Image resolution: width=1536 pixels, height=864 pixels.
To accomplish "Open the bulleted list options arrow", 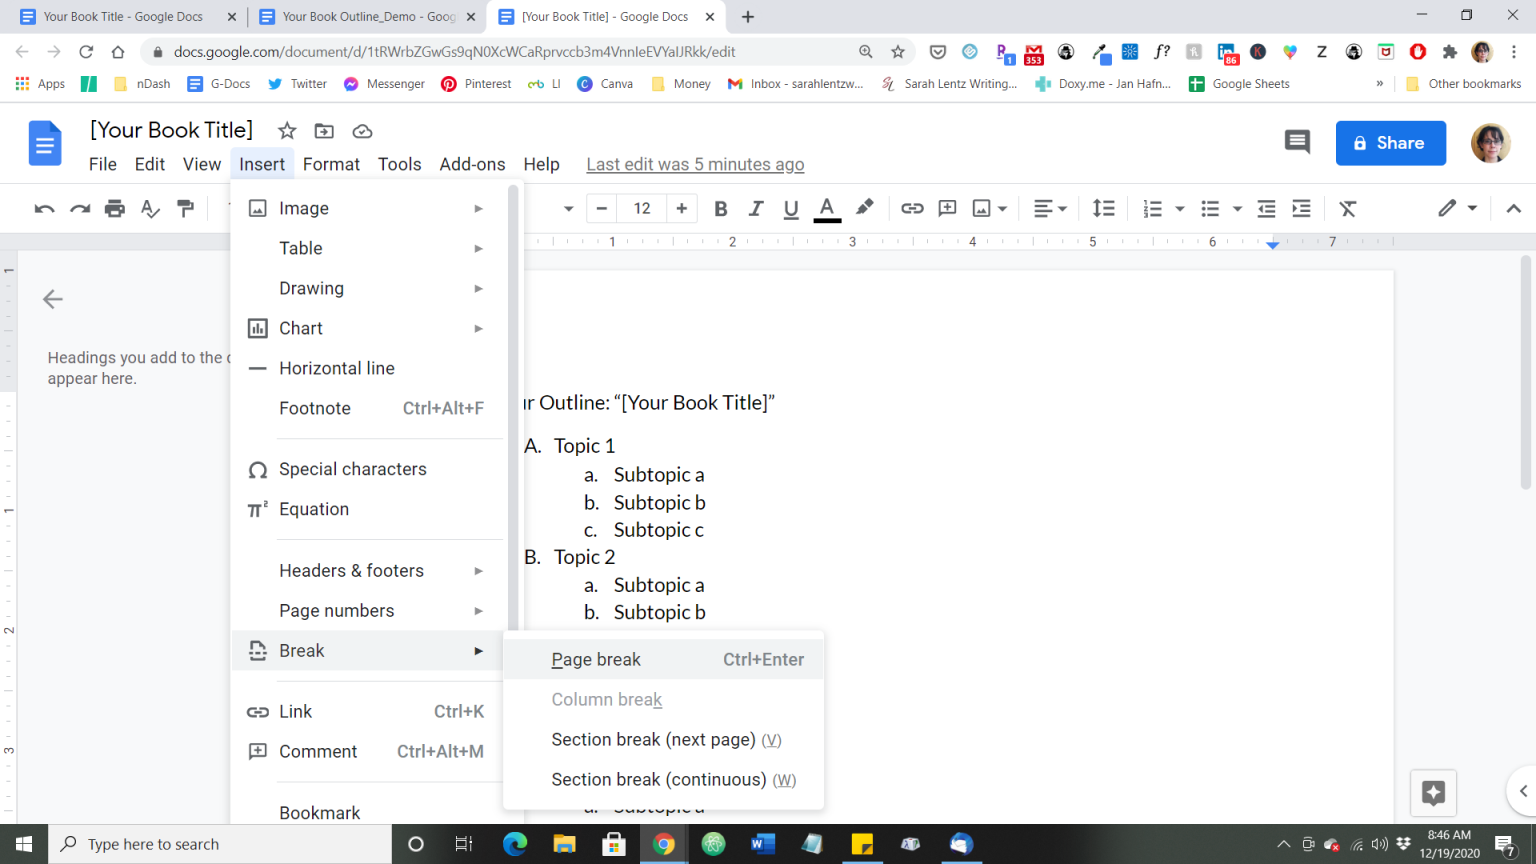I will point(1237,209).
